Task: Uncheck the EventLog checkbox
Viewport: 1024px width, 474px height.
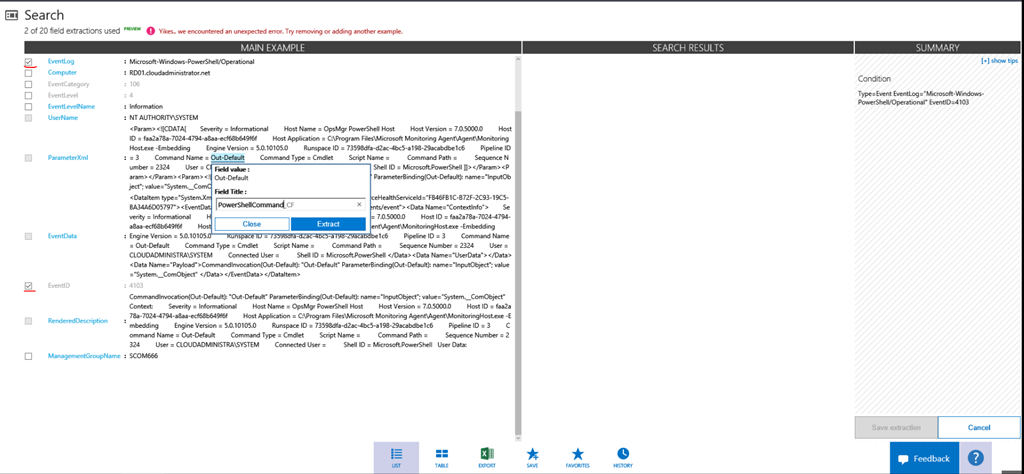Action: click(x=29, y=62)
